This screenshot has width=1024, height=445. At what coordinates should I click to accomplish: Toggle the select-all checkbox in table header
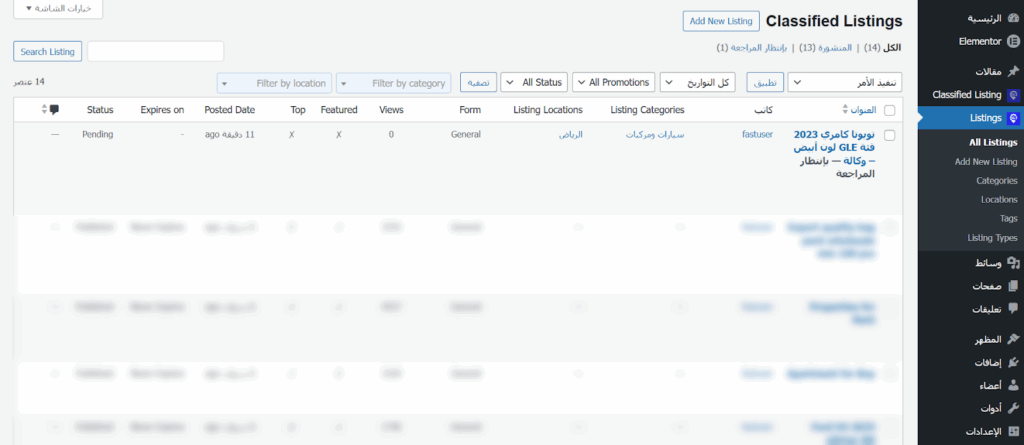[890, 110]
